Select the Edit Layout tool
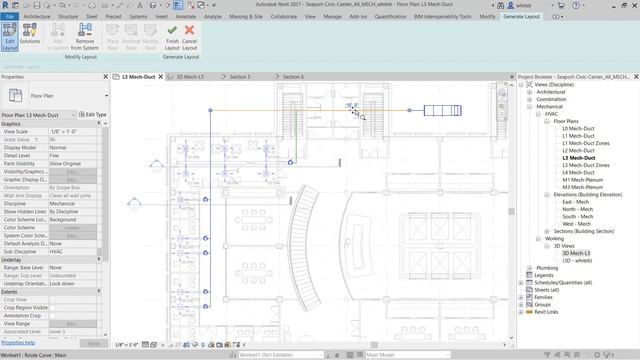This screenshot has height=360, width=640. point(9,37)
